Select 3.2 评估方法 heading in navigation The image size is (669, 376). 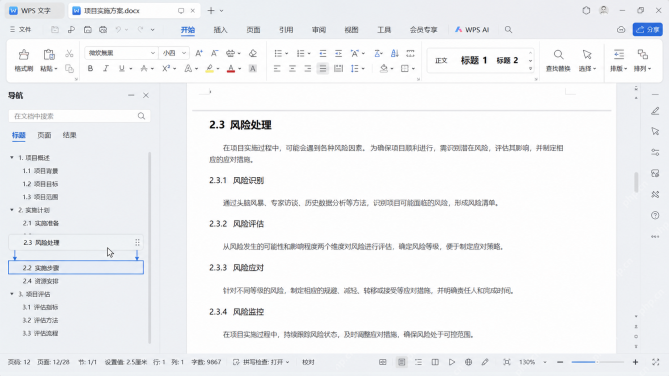40,320
